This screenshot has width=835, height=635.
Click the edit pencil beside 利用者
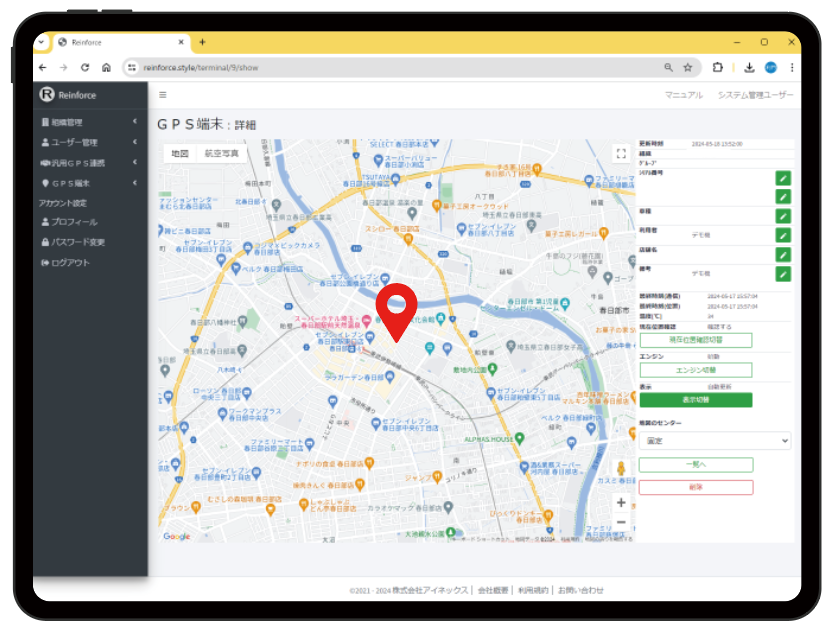coord(783,235)
